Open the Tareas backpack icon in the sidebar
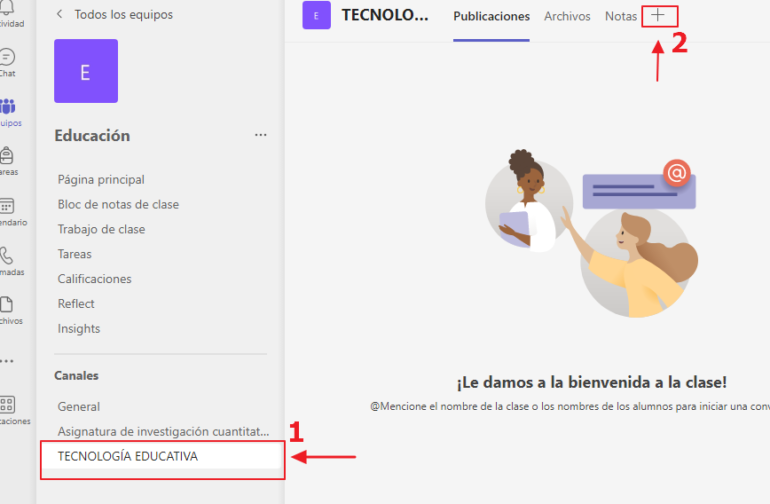Image resolution: width=770 pixels, height=504 pixels. pos(6,156)
